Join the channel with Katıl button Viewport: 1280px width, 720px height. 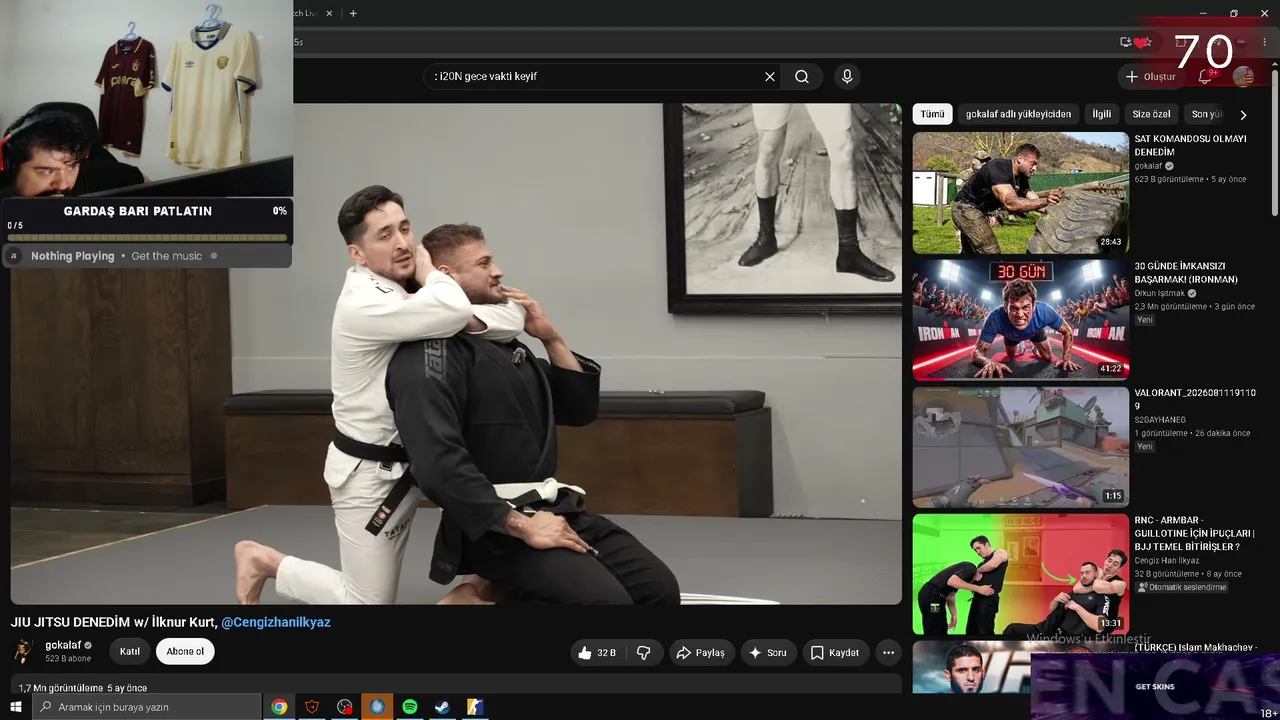pos(130,652)
